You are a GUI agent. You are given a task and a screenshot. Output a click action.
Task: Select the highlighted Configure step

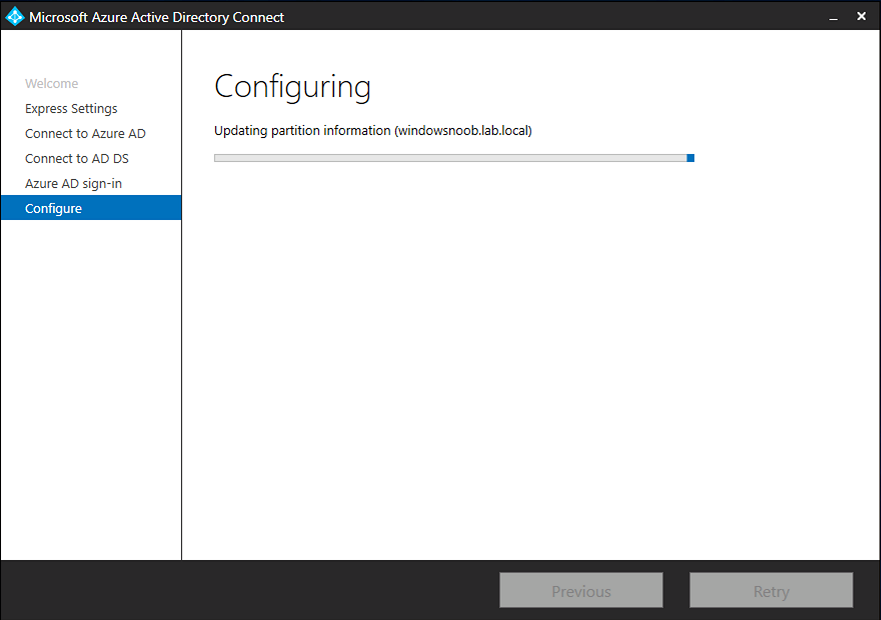(x=91, y=208)
